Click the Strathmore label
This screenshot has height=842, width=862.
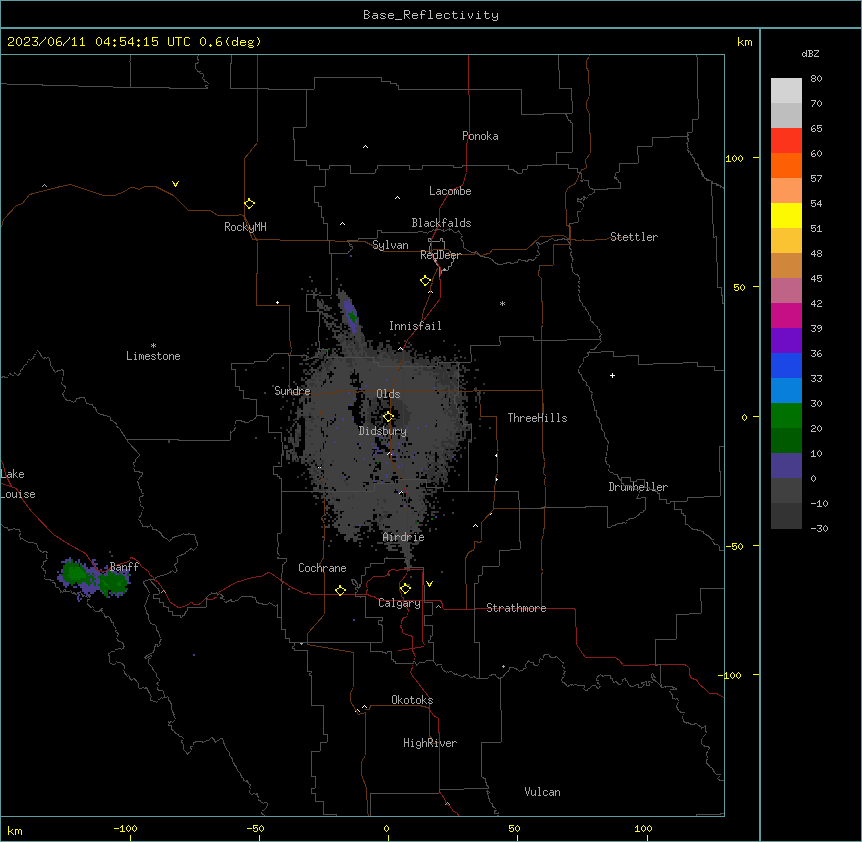coord(516,608)
